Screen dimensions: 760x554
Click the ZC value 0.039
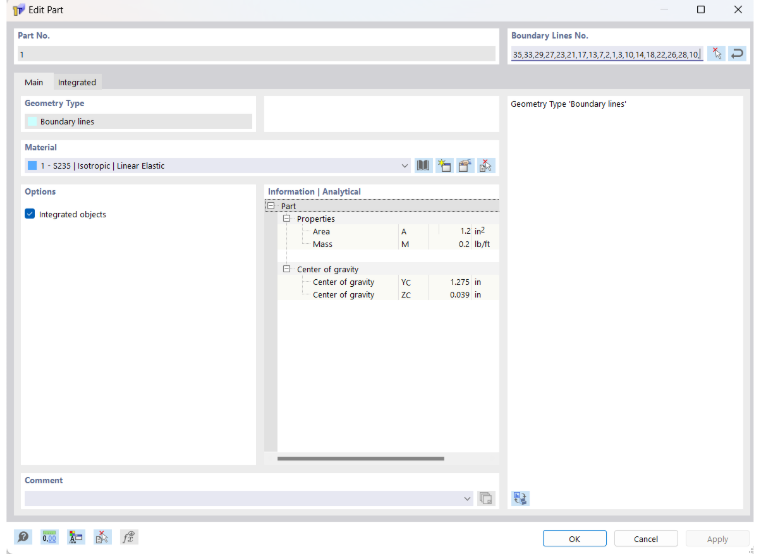pyautogui.click(x=459, y=294)
